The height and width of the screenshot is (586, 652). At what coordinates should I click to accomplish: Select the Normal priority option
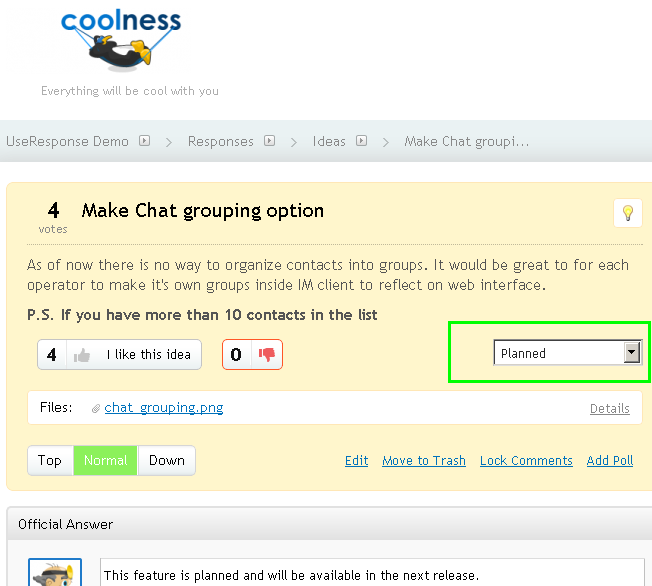105,460
